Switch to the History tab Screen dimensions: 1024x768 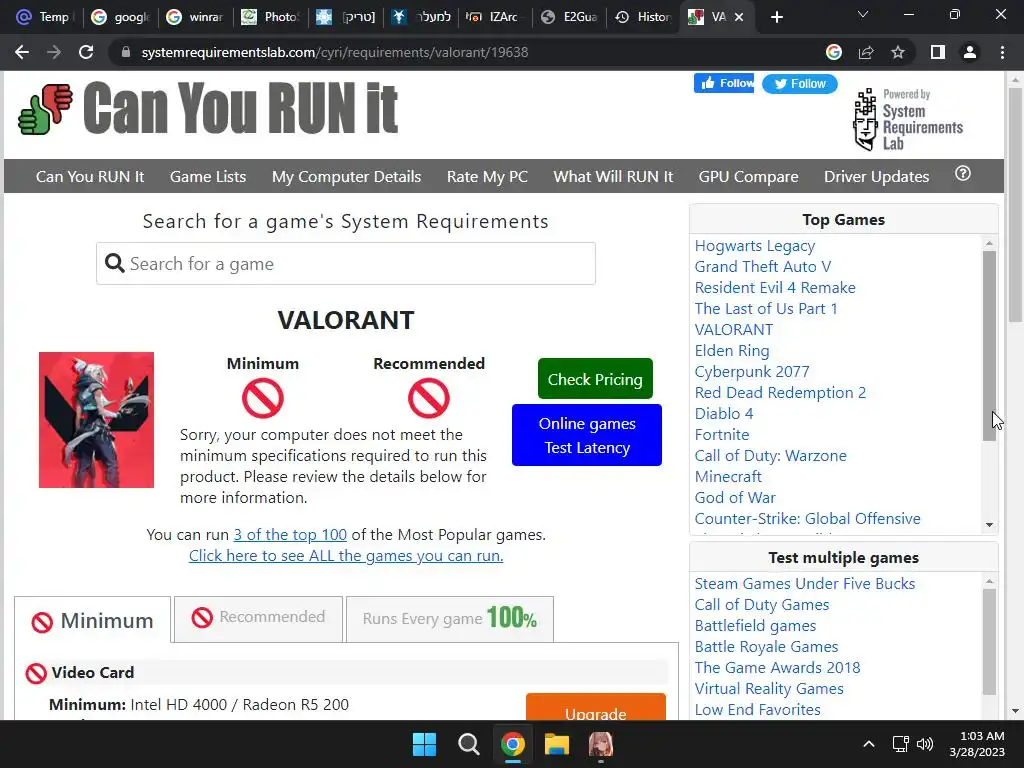coord(644,17)
